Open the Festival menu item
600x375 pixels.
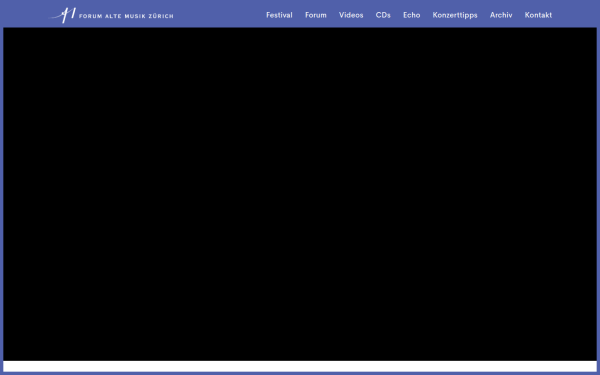(279, 15)
